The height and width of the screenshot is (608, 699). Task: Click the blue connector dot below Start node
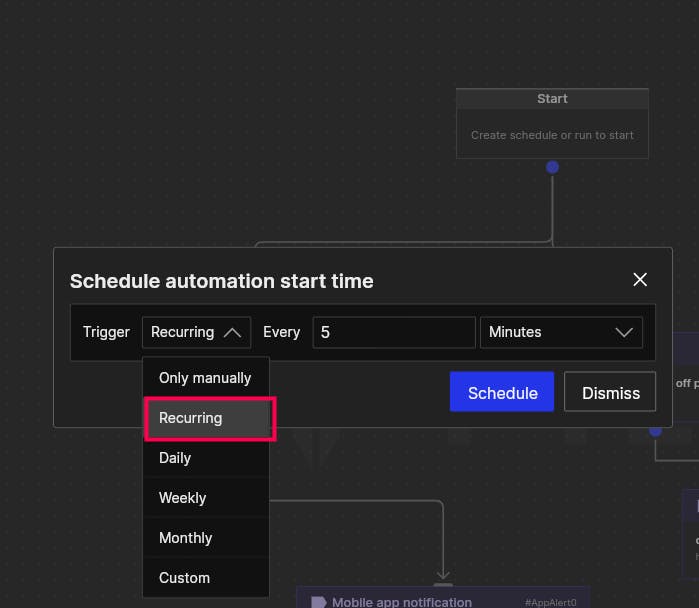coord(552,167)
